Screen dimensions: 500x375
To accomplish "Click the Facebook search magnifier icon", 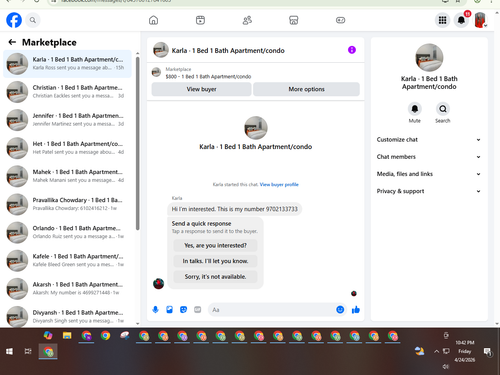I will (33, 20).
